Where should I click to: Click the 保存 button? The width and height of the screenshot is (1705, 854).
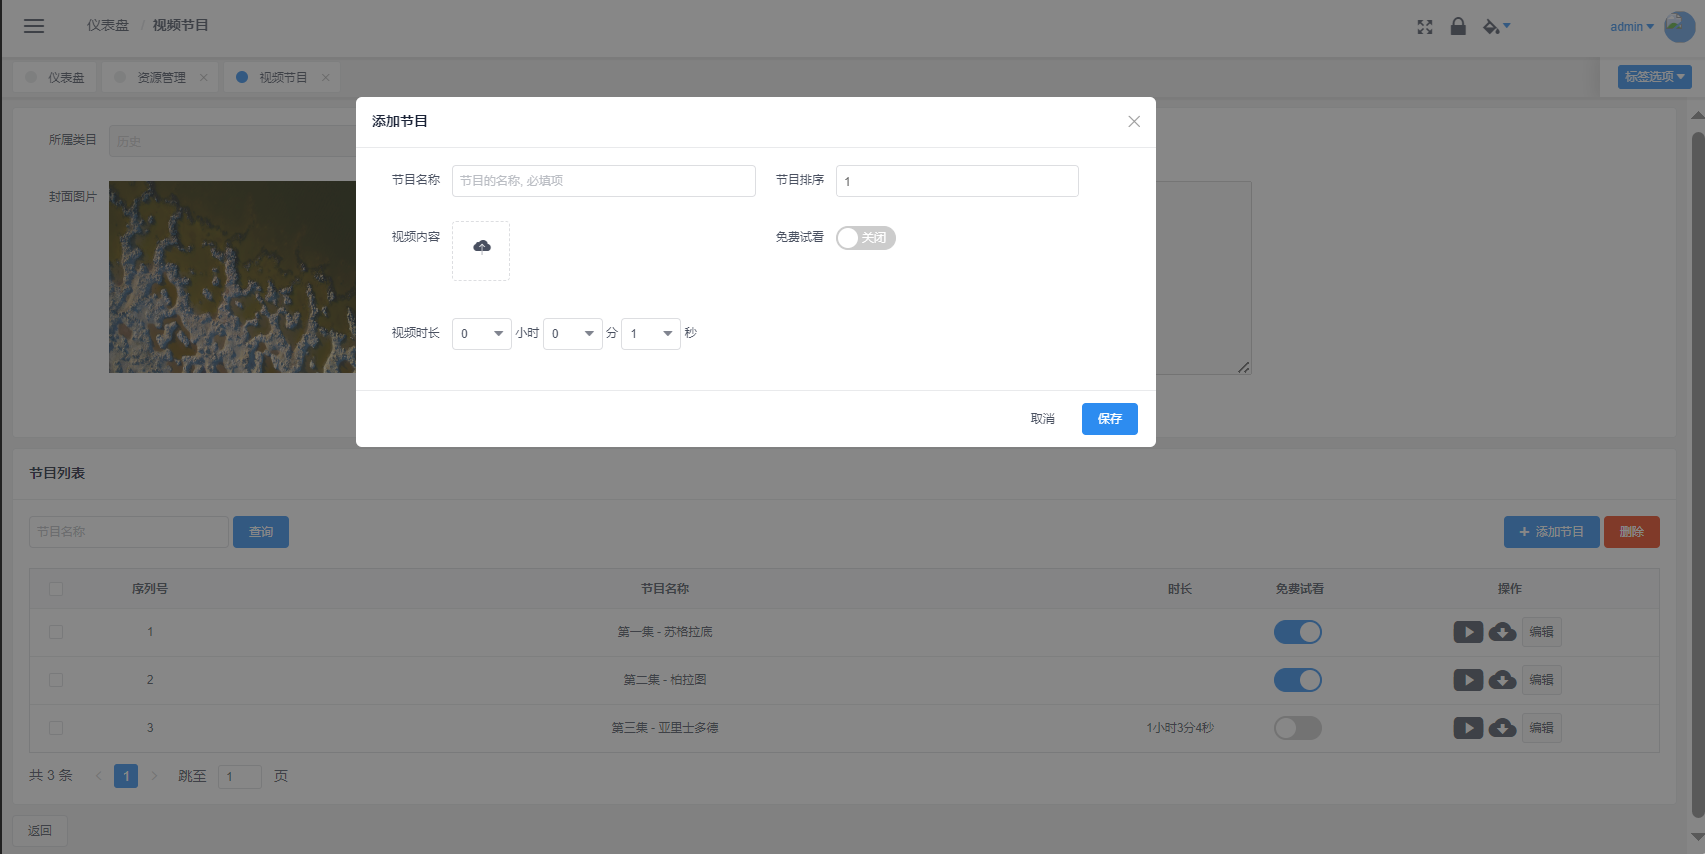(x=1110, y=419)
